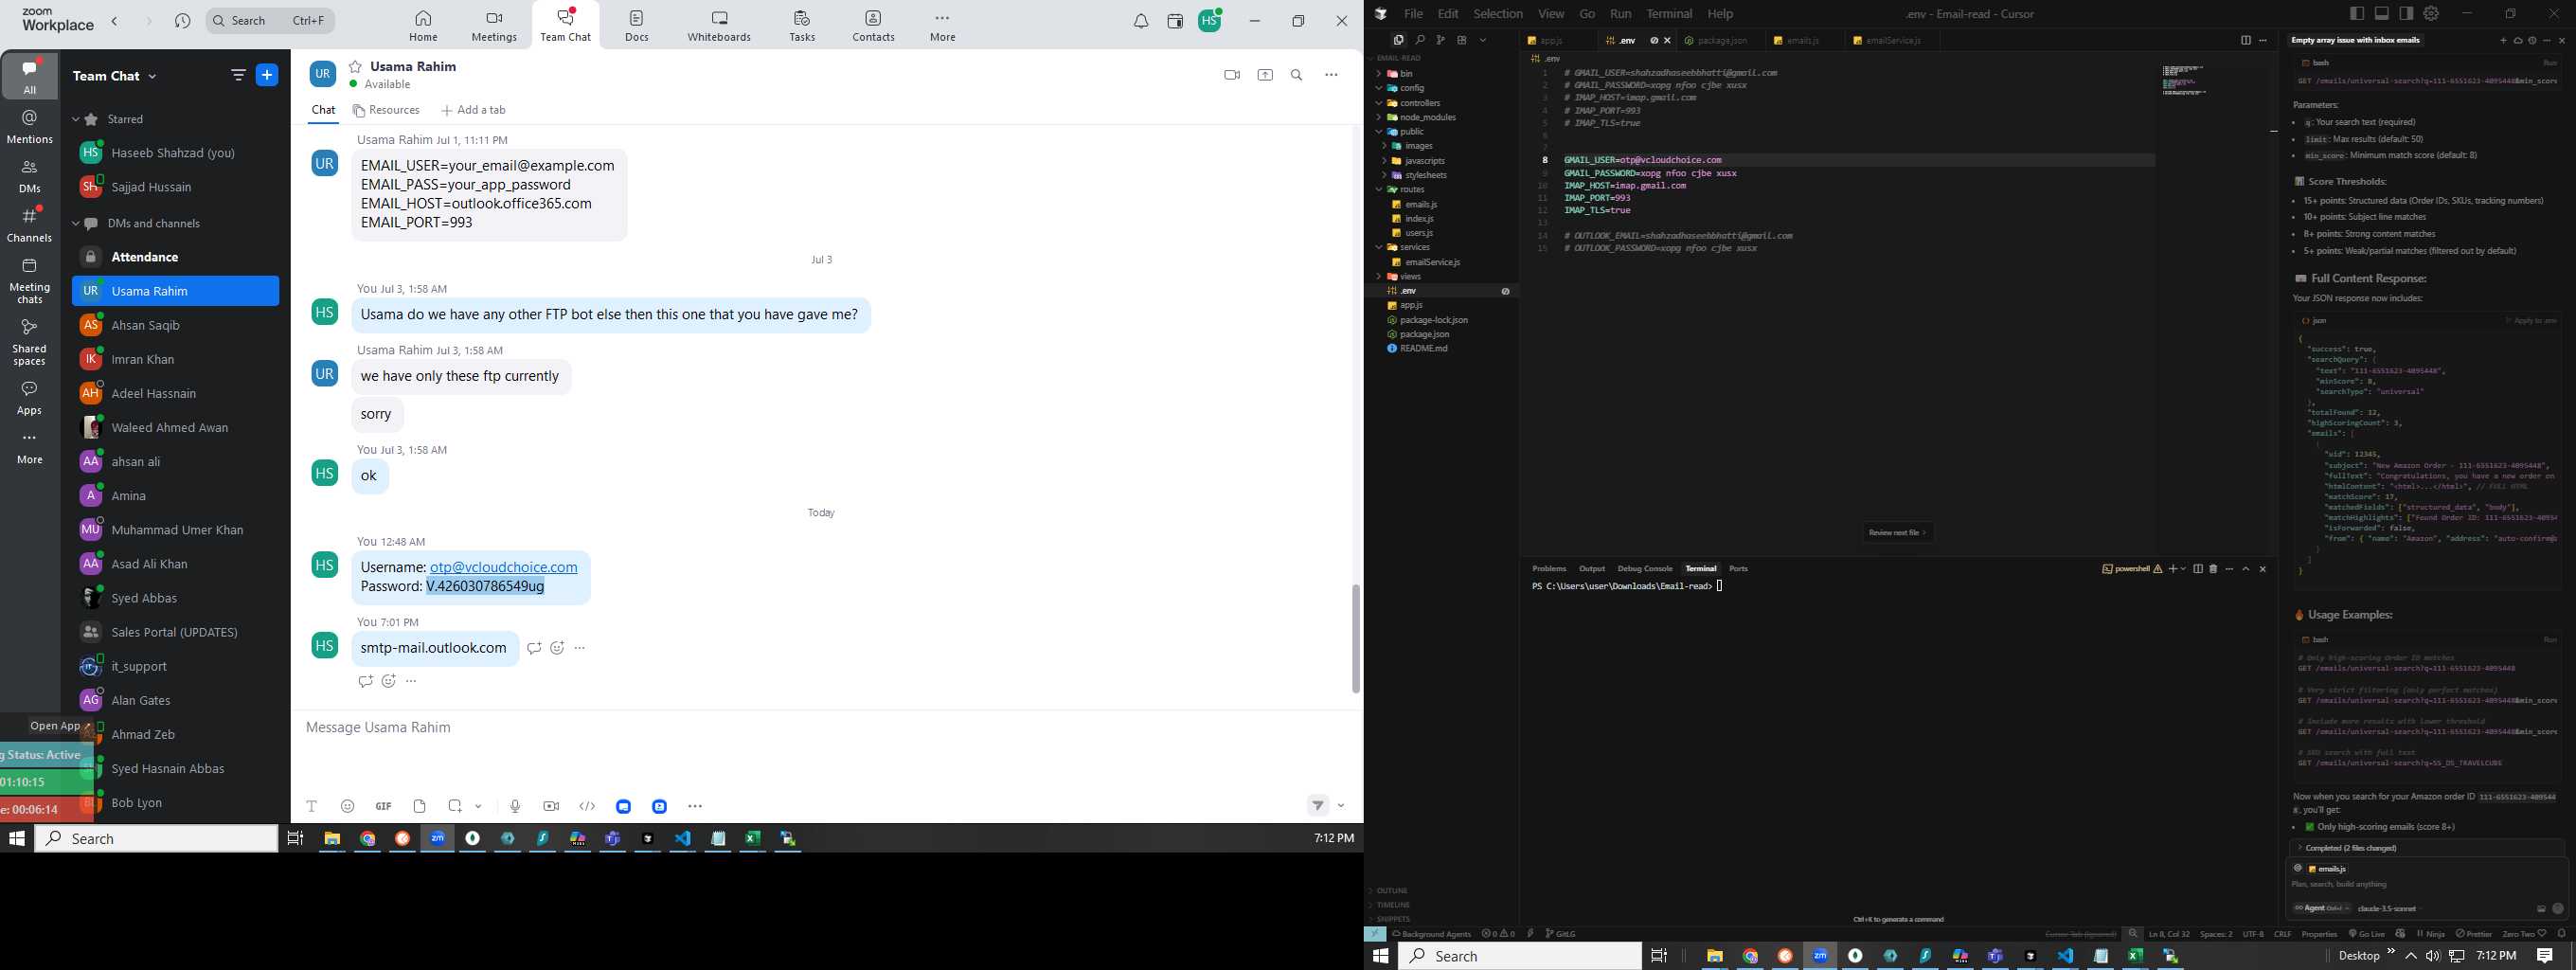
Task: Open the Terminal menu in Cursor
Action: tap(1669, 14)
